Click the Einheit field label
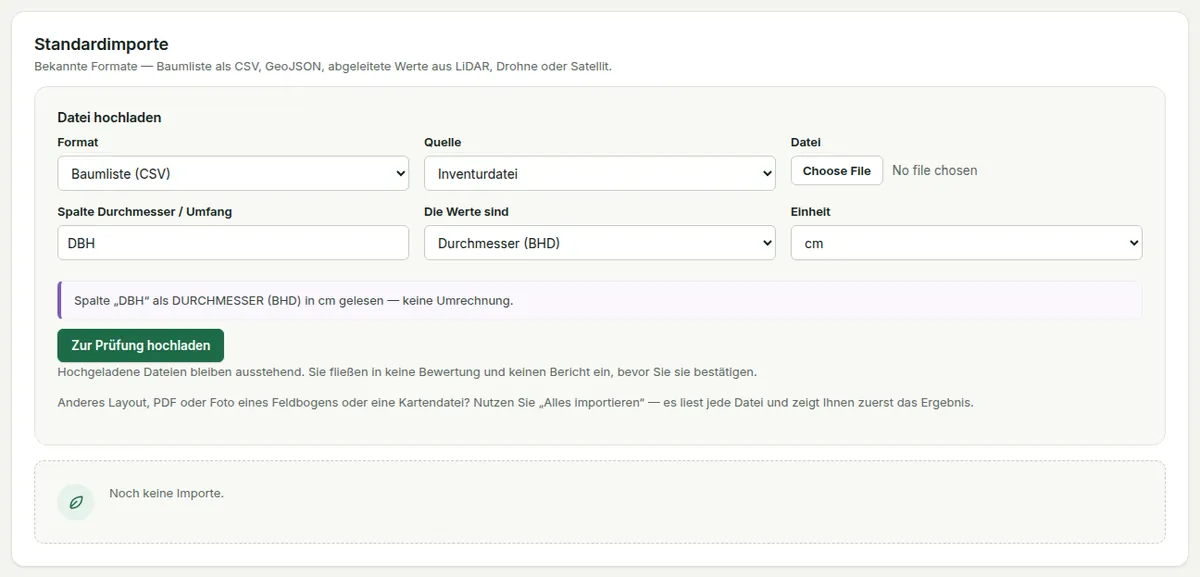Screen dimensions: 1200x577 811,212
